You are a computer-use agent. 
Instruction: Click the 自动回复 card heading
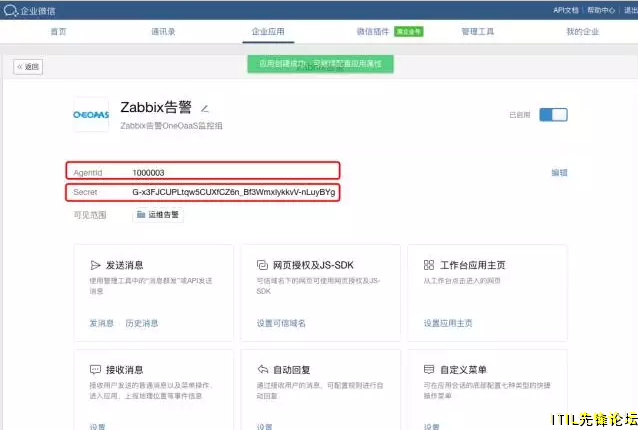click(292, 370)
